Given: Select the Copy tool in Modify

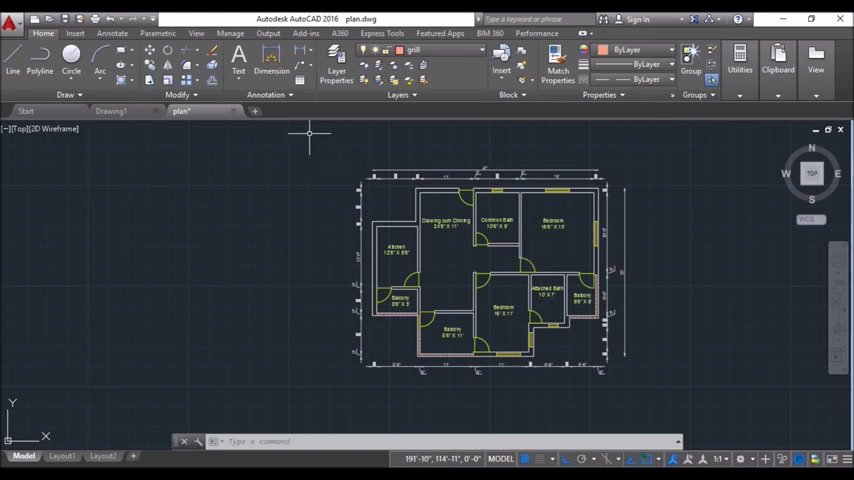Looking at the screenshot, I should click(x=149, y=65).
